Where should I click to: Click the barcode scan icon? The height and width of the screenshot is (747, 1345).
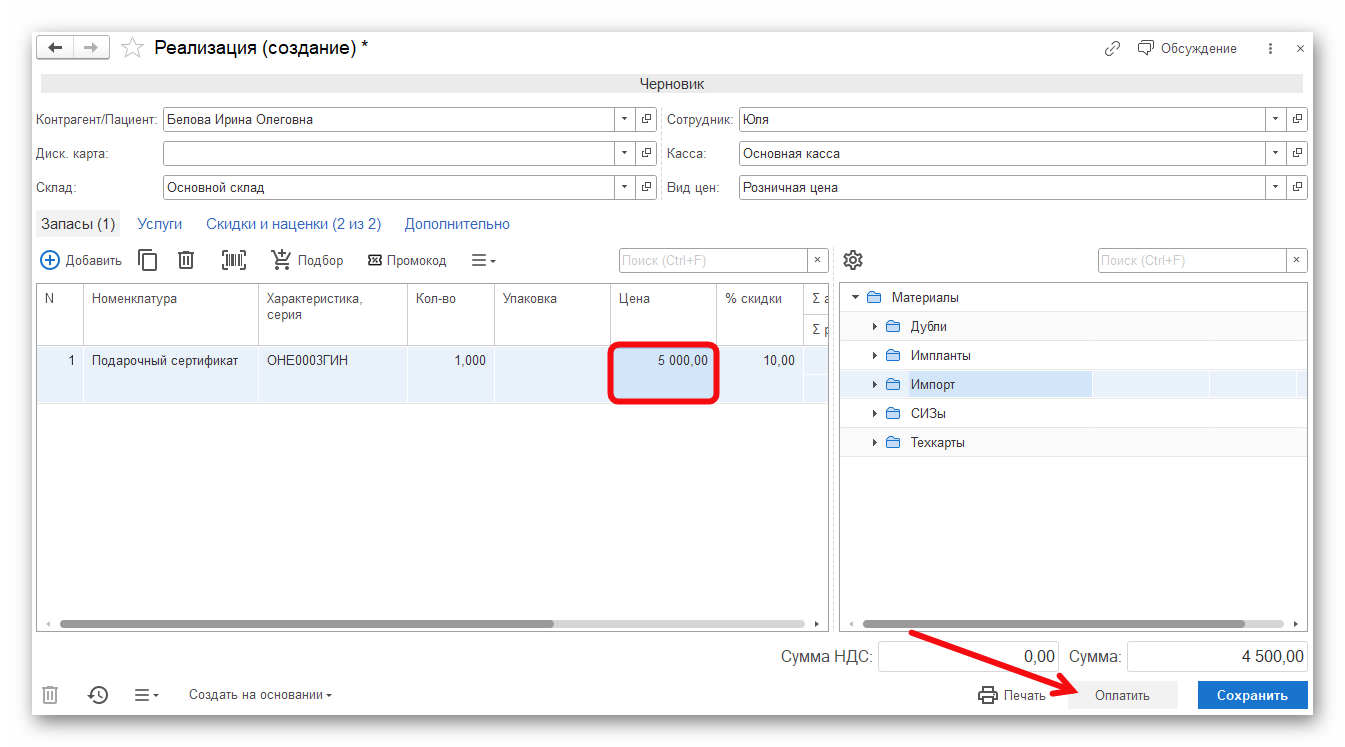(234, 260)
